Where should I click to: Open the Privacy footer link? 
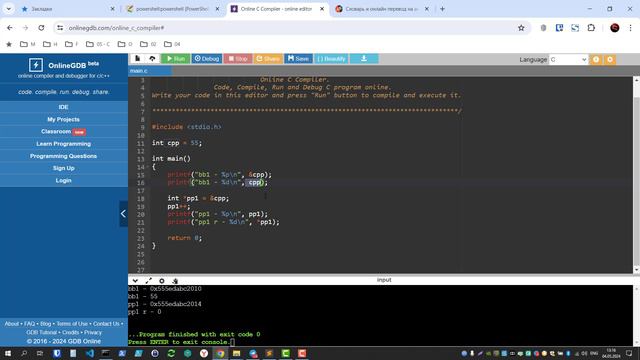(93, 333)
